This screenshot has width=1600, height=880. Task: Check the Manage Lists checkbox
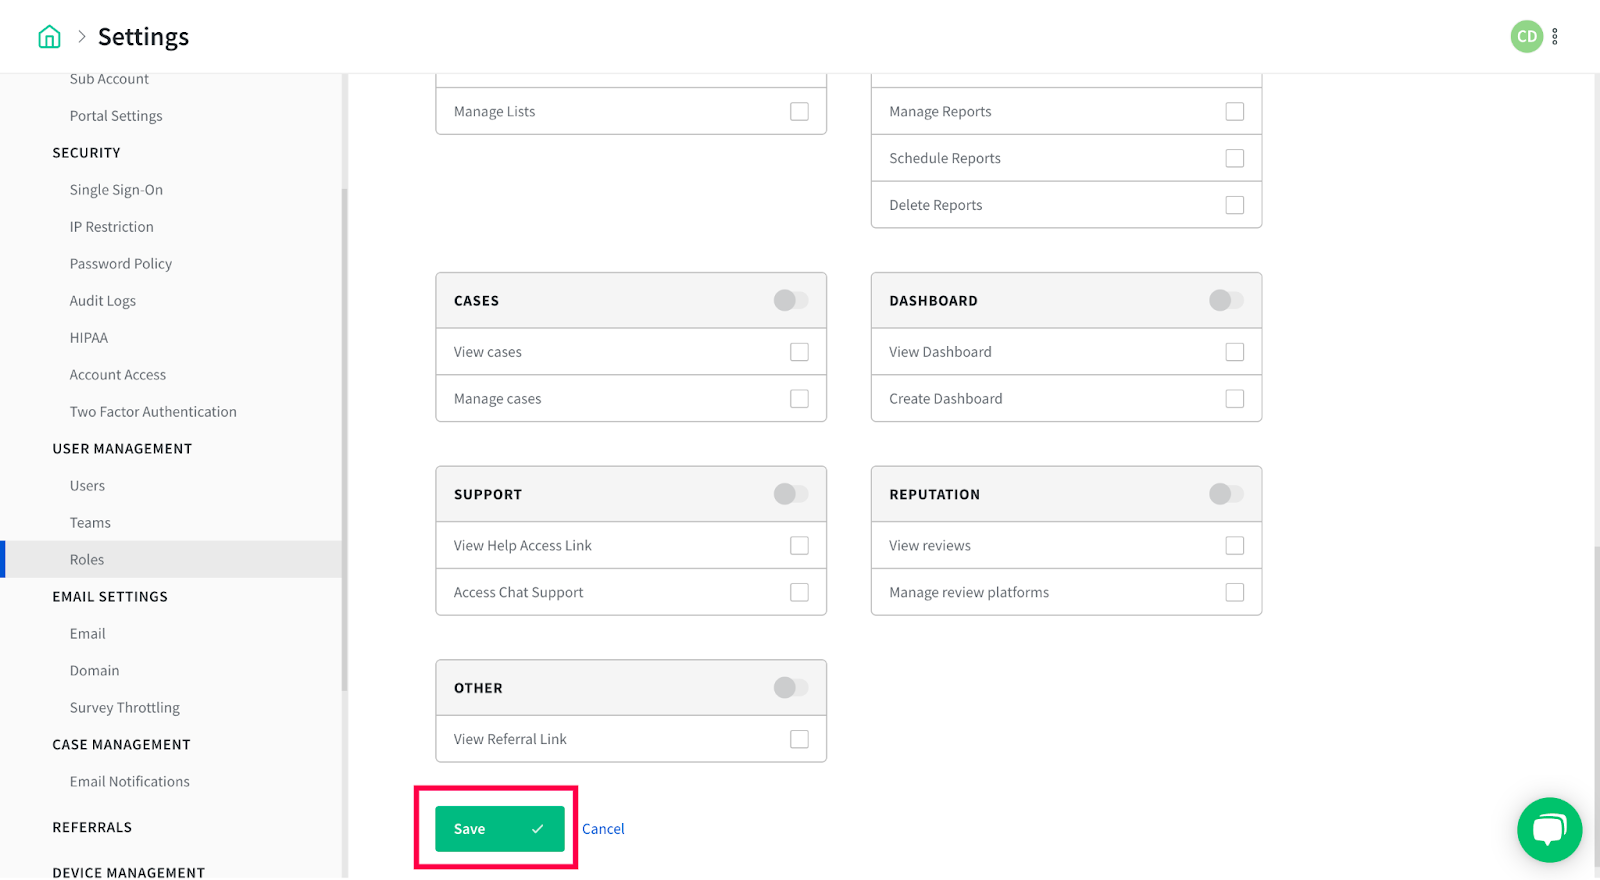[x=799, y=112]
